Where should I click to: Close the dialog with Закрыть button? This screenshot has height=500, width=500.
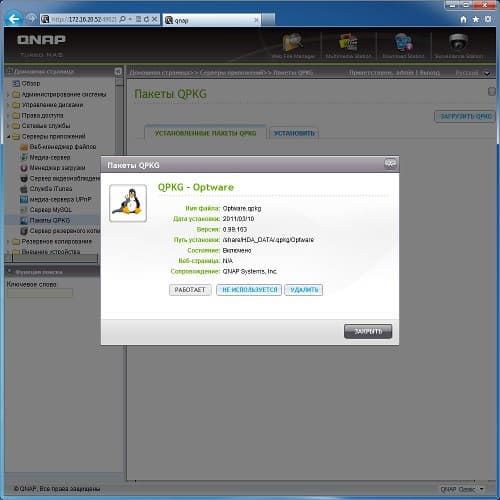[368, 331]
